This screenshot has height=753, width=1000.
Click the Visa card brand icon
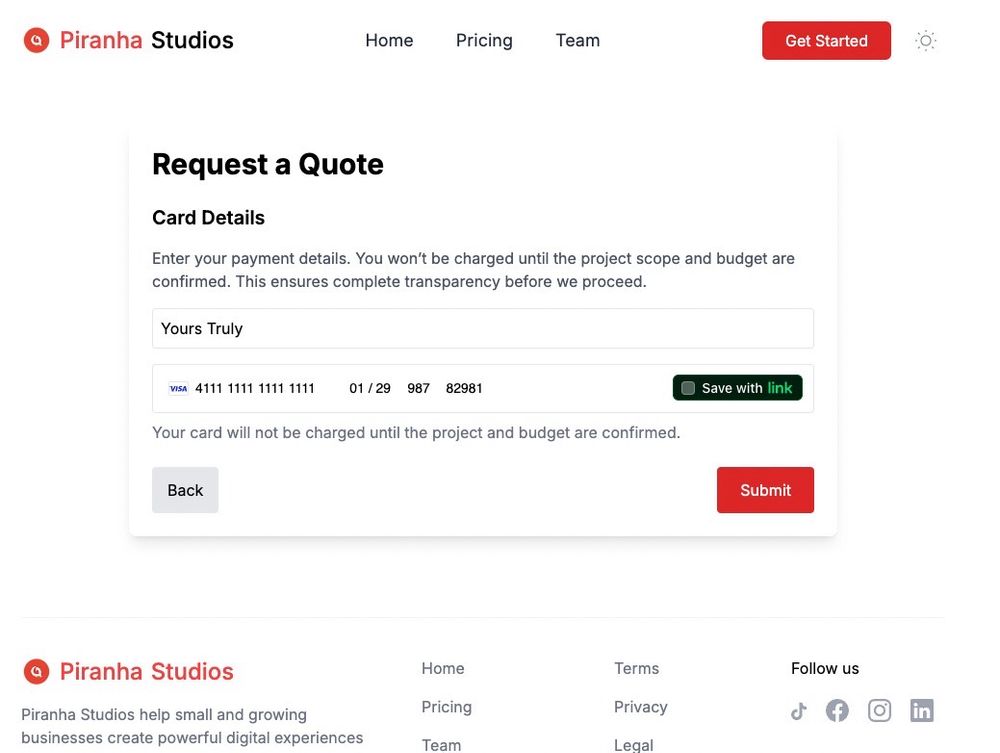(178, 389)
